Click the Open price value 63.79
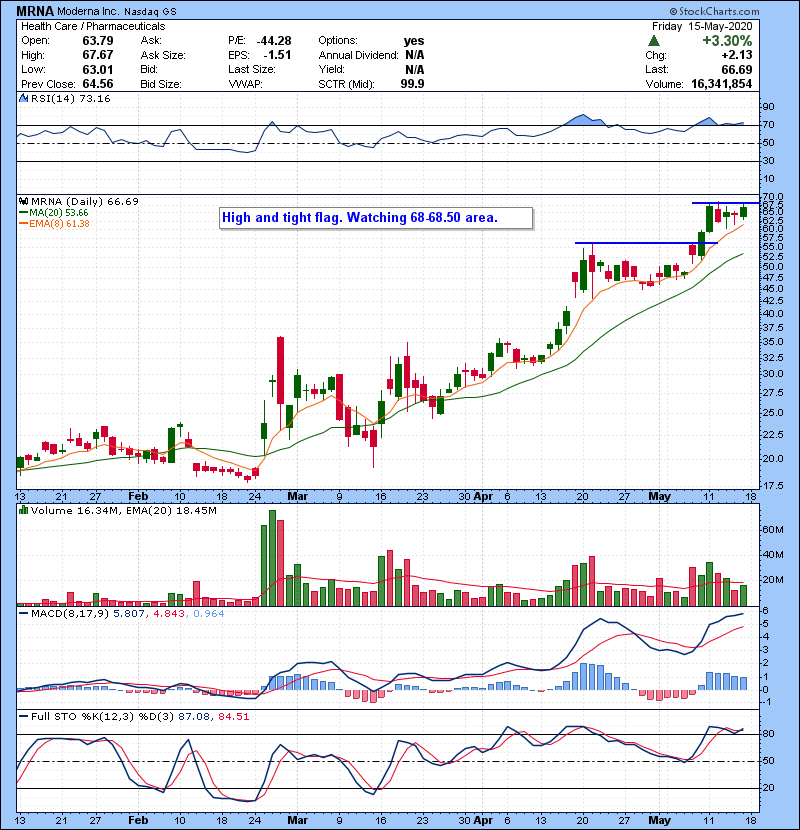Screen dimensions: 800x830 [98, 41]
